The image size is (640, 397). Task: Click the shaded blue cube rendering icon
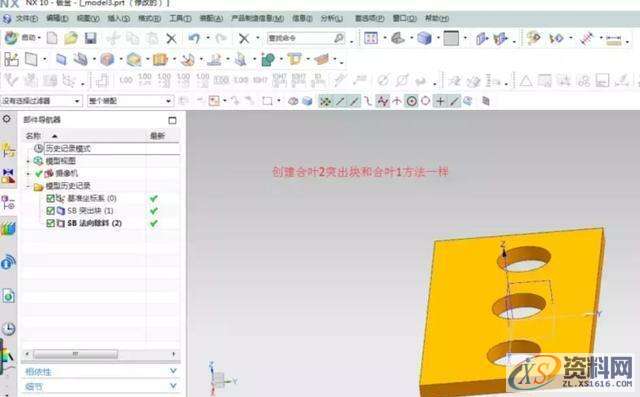[x=424, y=38]
